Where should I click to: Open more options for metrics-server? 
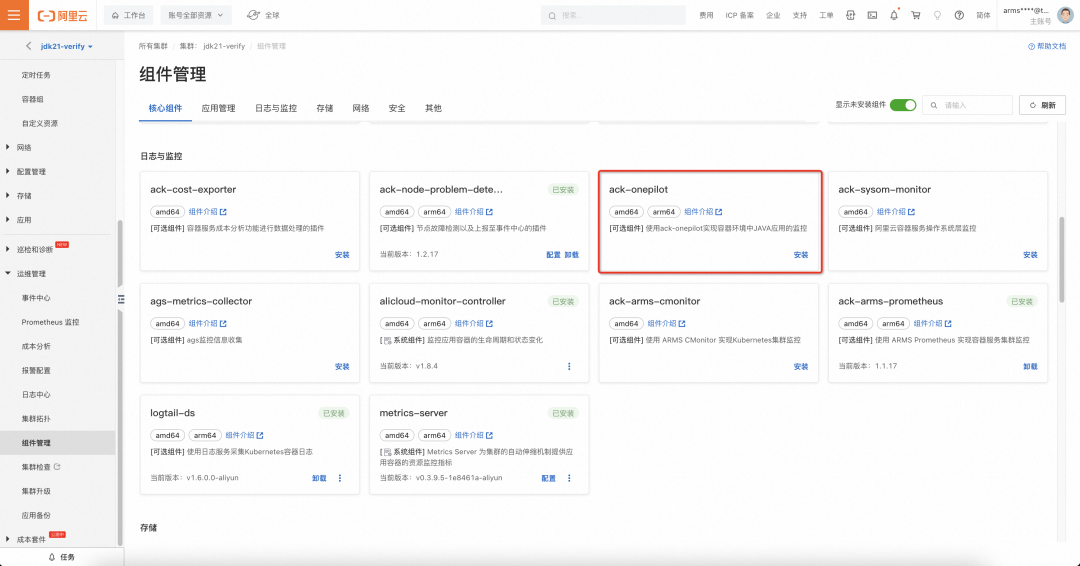click(569, 478)
